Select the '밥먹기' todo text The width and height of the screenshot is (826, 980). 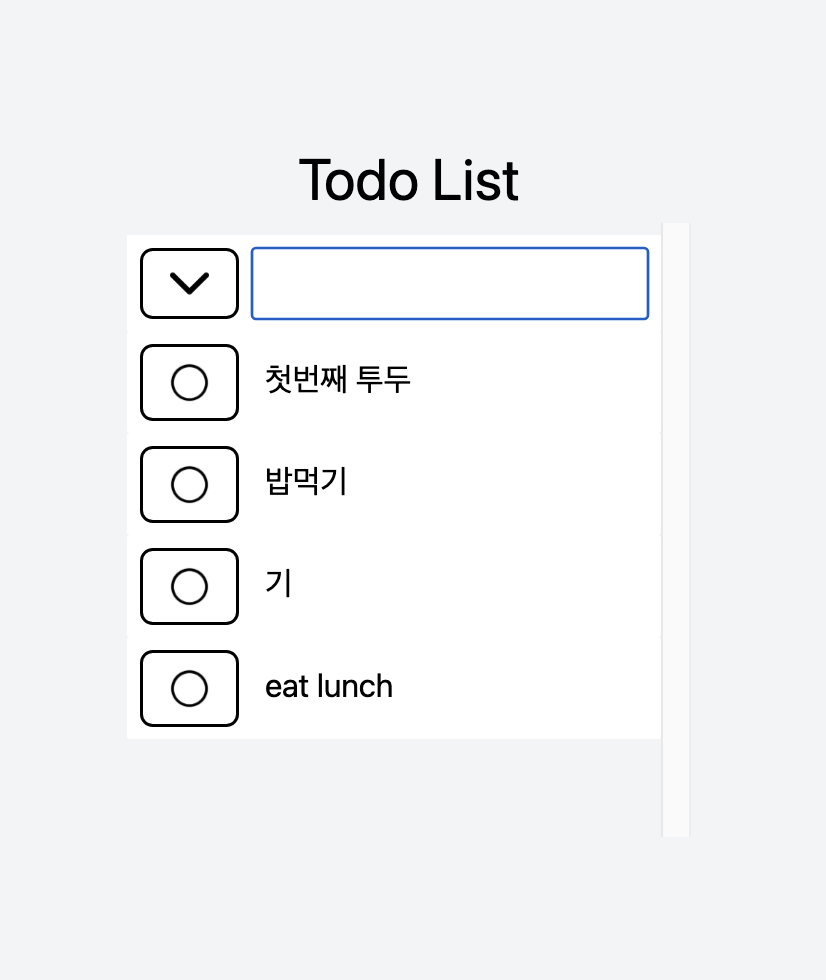click(x=306, y=481)
